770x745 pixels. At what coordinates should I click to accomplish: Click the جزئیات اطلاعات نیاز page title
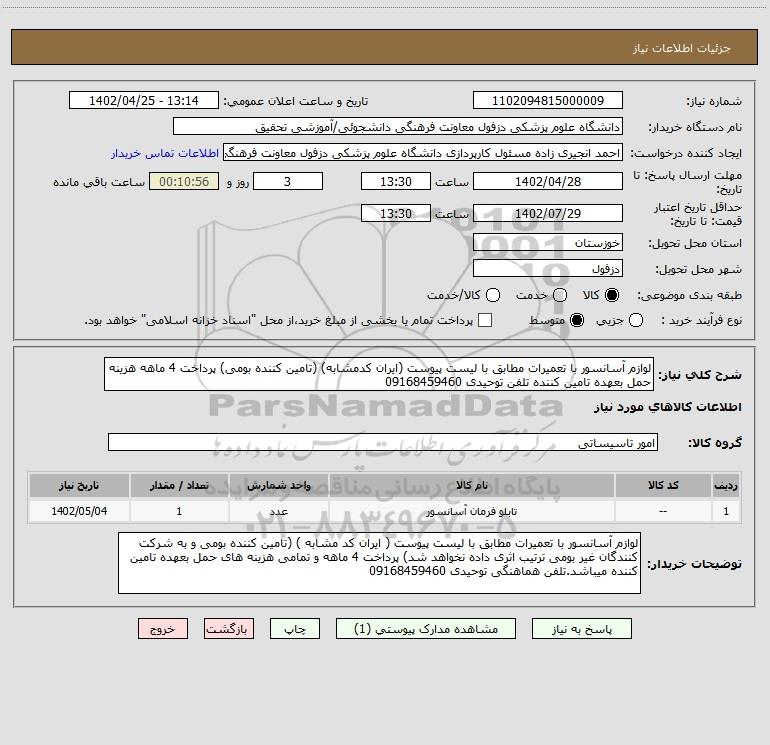tap(681, 48)
